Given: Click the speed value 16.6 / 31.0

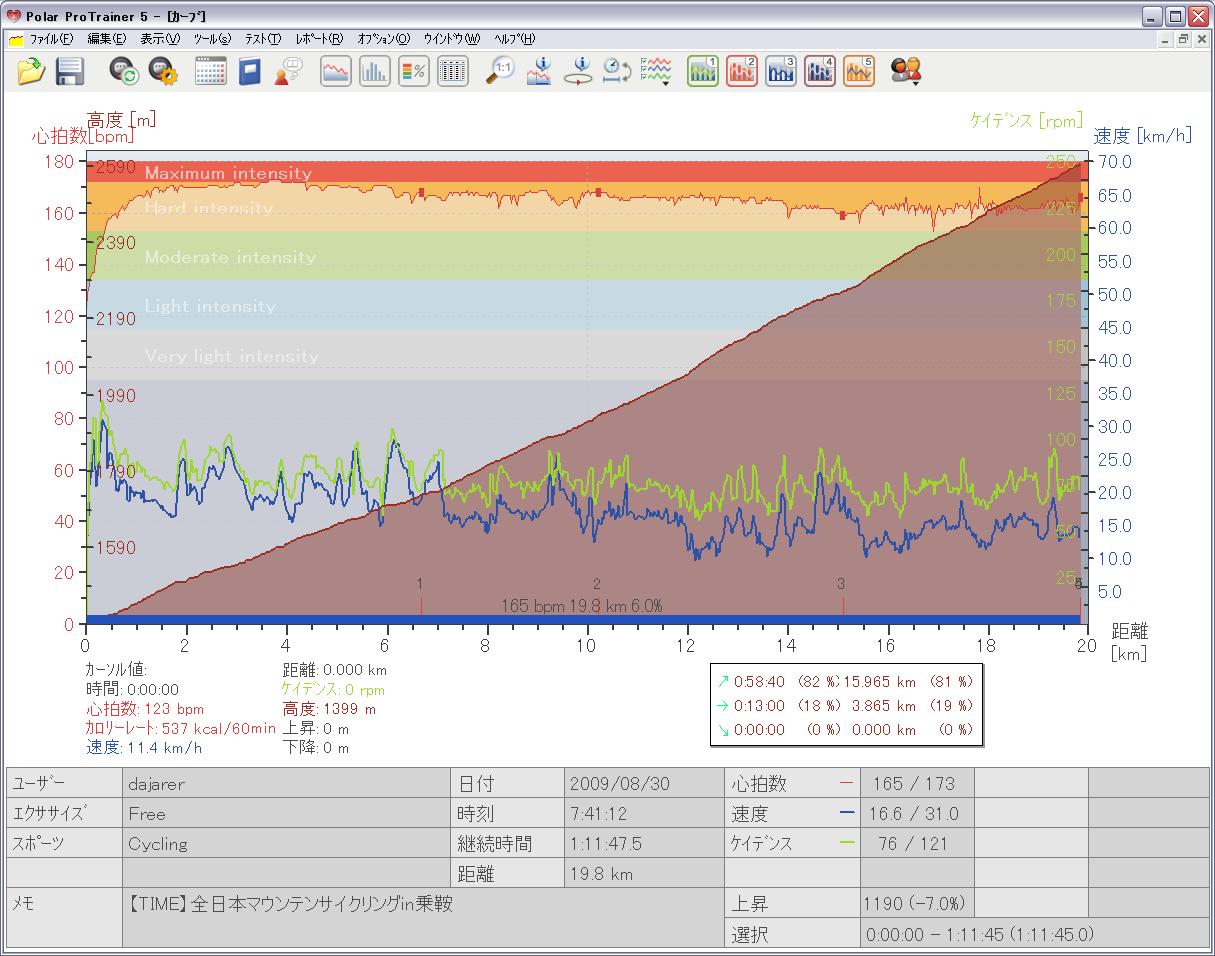Looking at the screenshot, I should click(916, 814).
